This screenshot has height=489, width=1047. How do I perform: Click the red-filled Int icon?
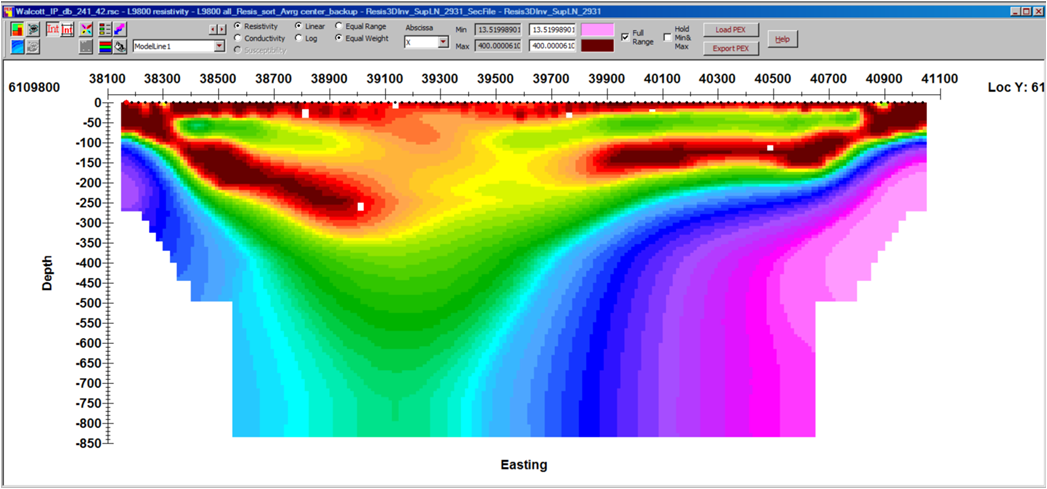pos(67,29)
